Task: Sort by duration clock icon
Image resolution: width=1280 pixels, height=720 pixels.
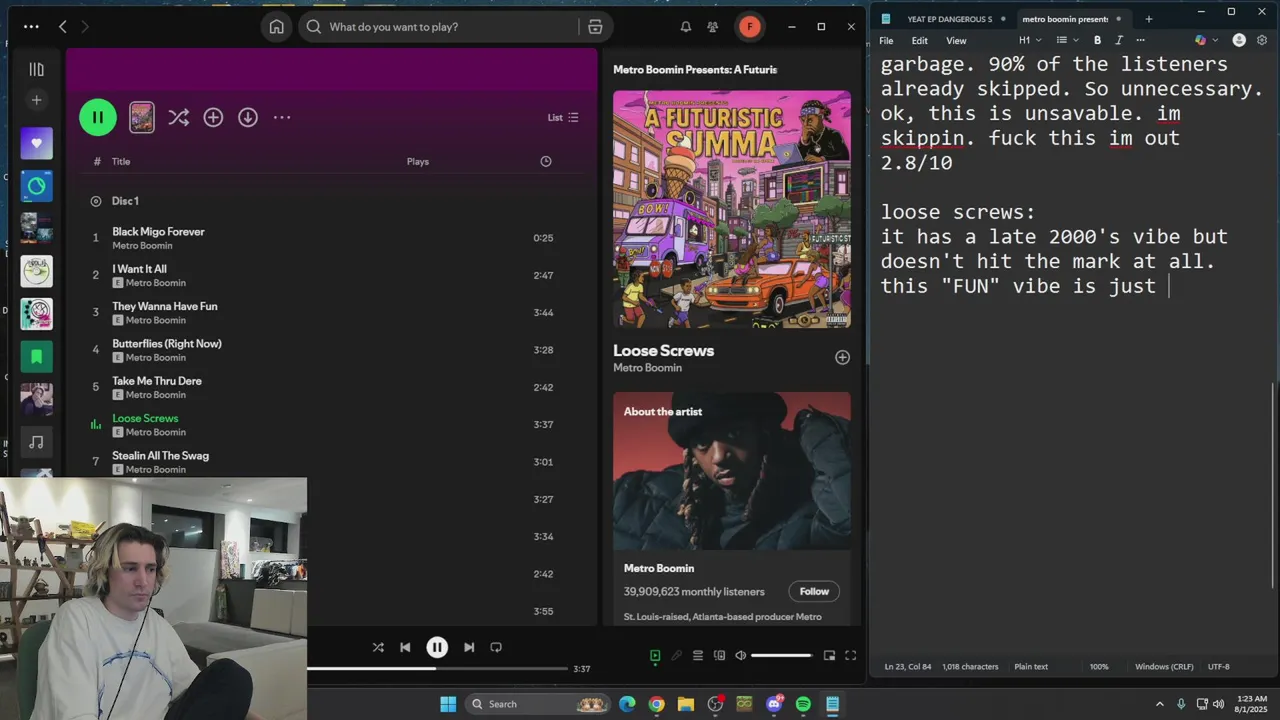Action: tap(546, 161)
